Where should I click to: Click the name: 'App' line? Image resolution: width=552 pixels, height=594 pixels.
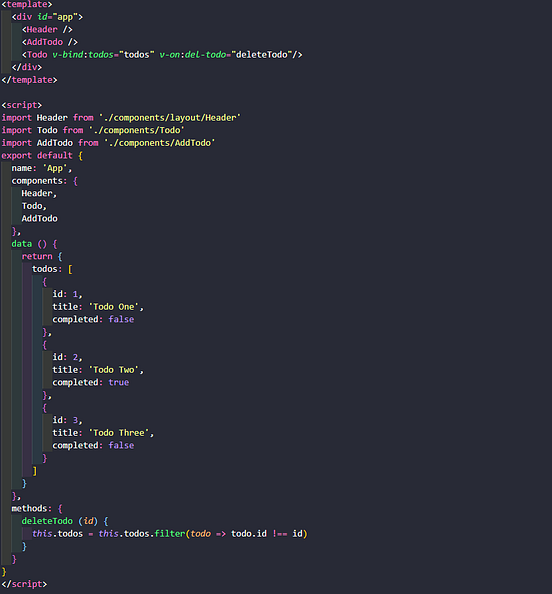coord(42,168)
